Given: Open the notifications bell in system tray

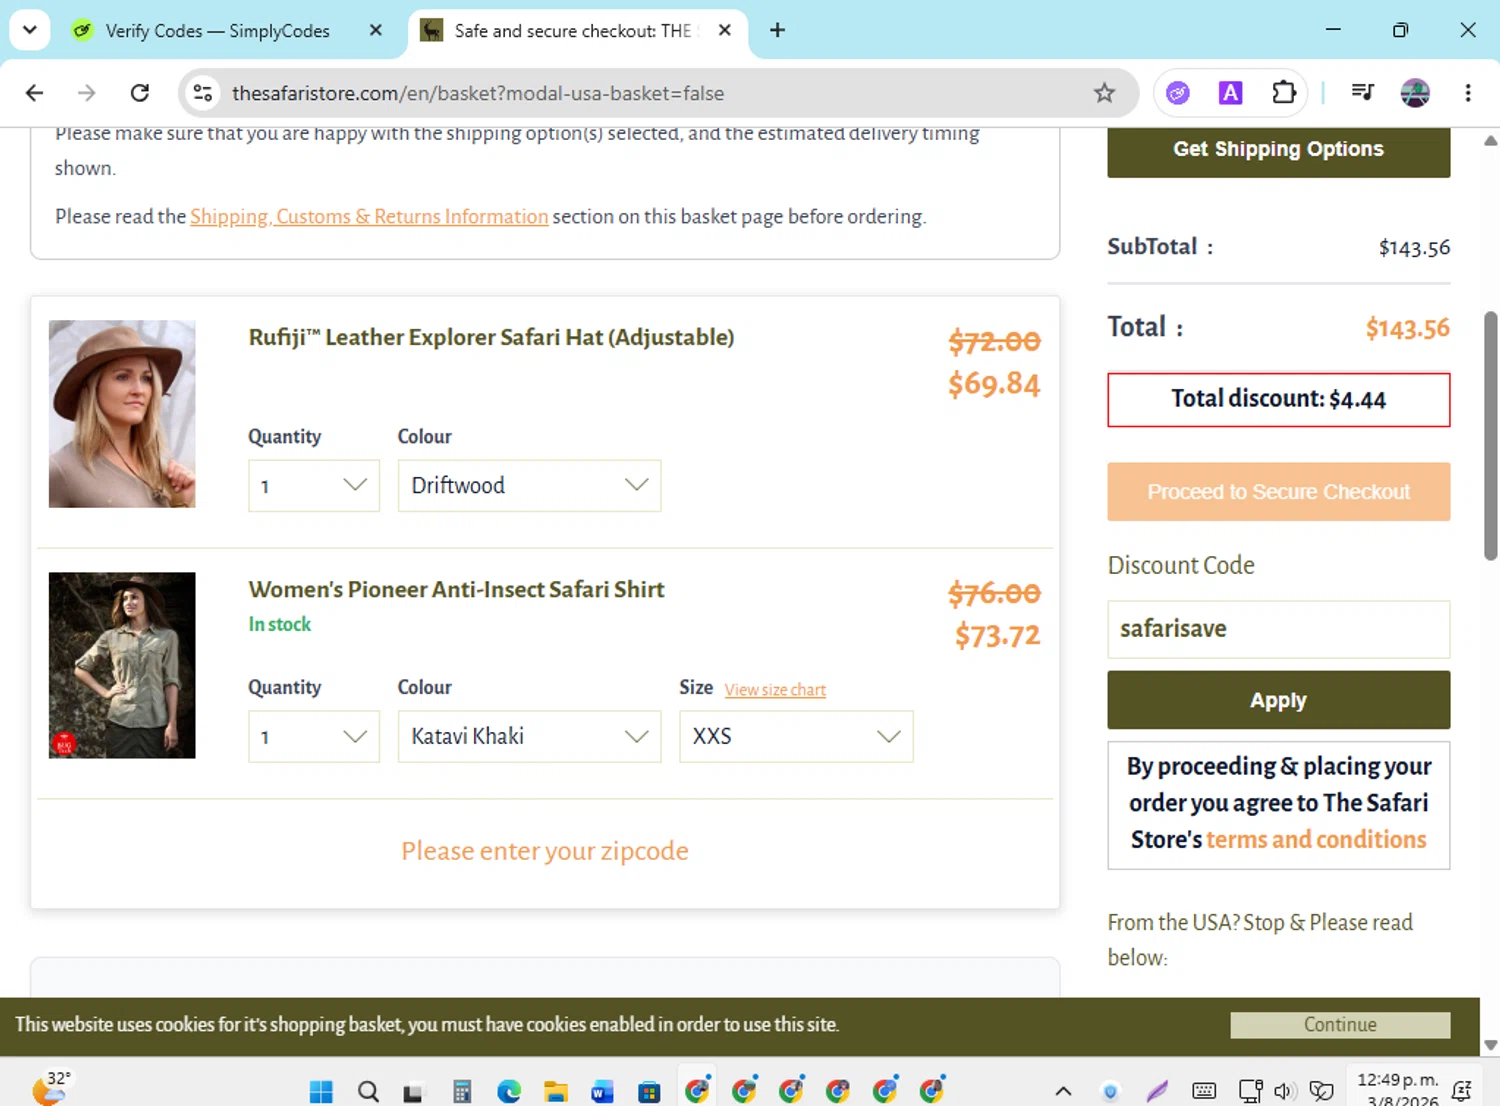Looking at the screenshot, I should pyautogui.click(x=1461, y=1091).
